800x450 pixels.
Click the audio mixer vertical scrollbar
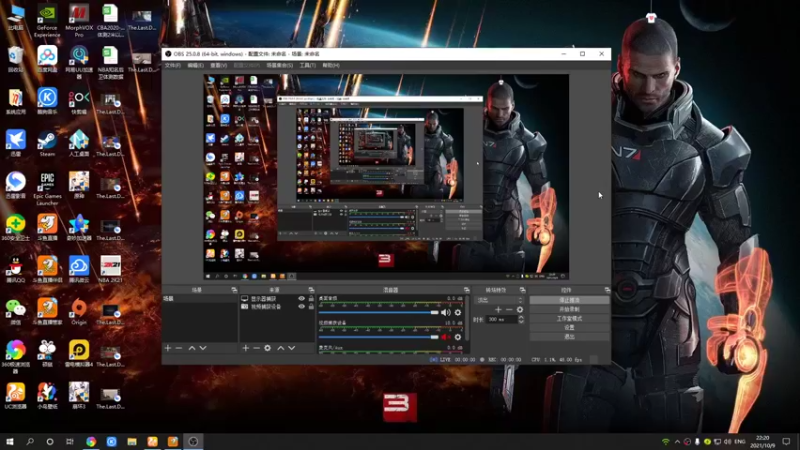467,319
